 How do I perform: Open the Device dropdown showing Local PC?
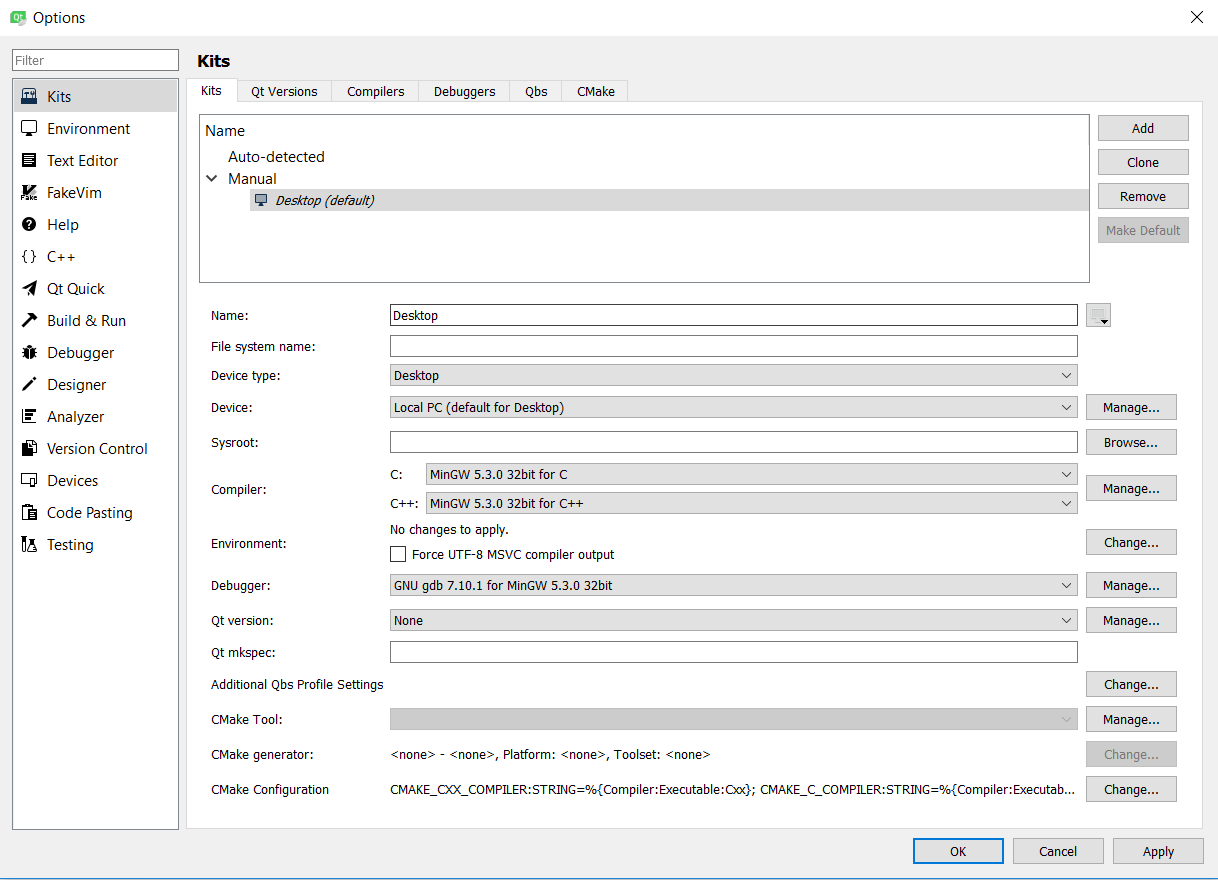tap(734, 408)
